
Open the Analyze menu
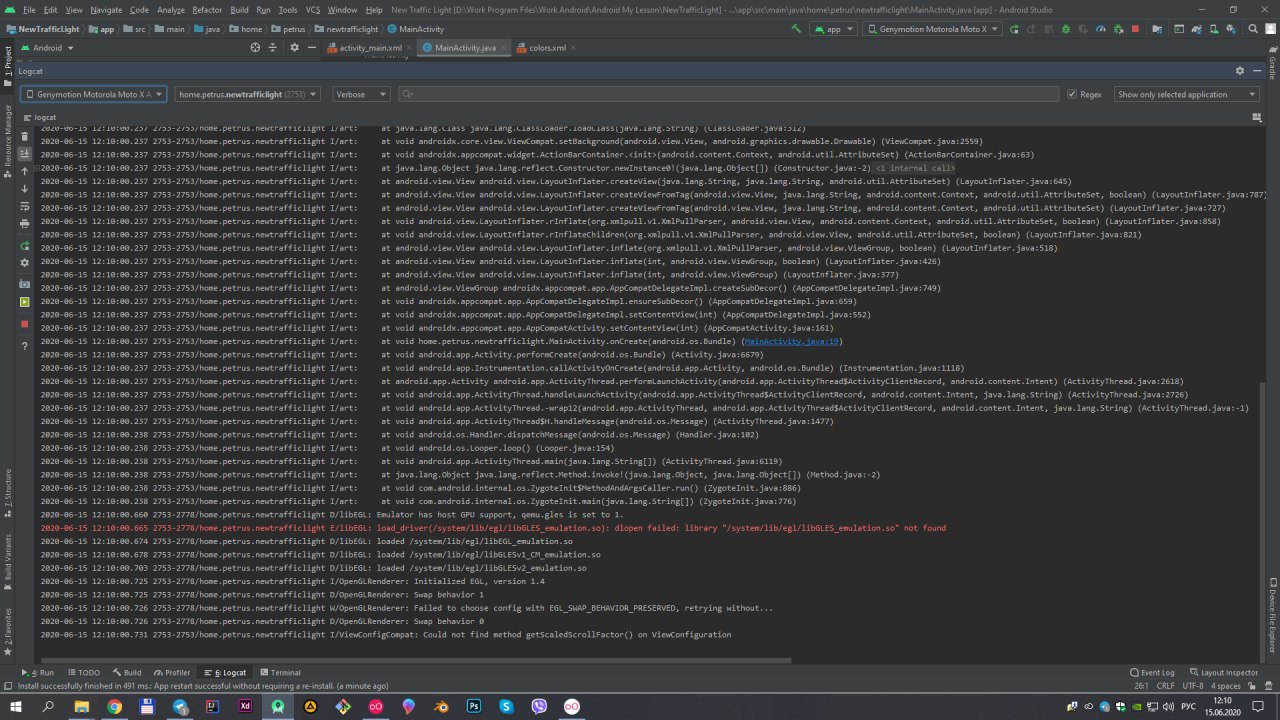tap(171, 9)
